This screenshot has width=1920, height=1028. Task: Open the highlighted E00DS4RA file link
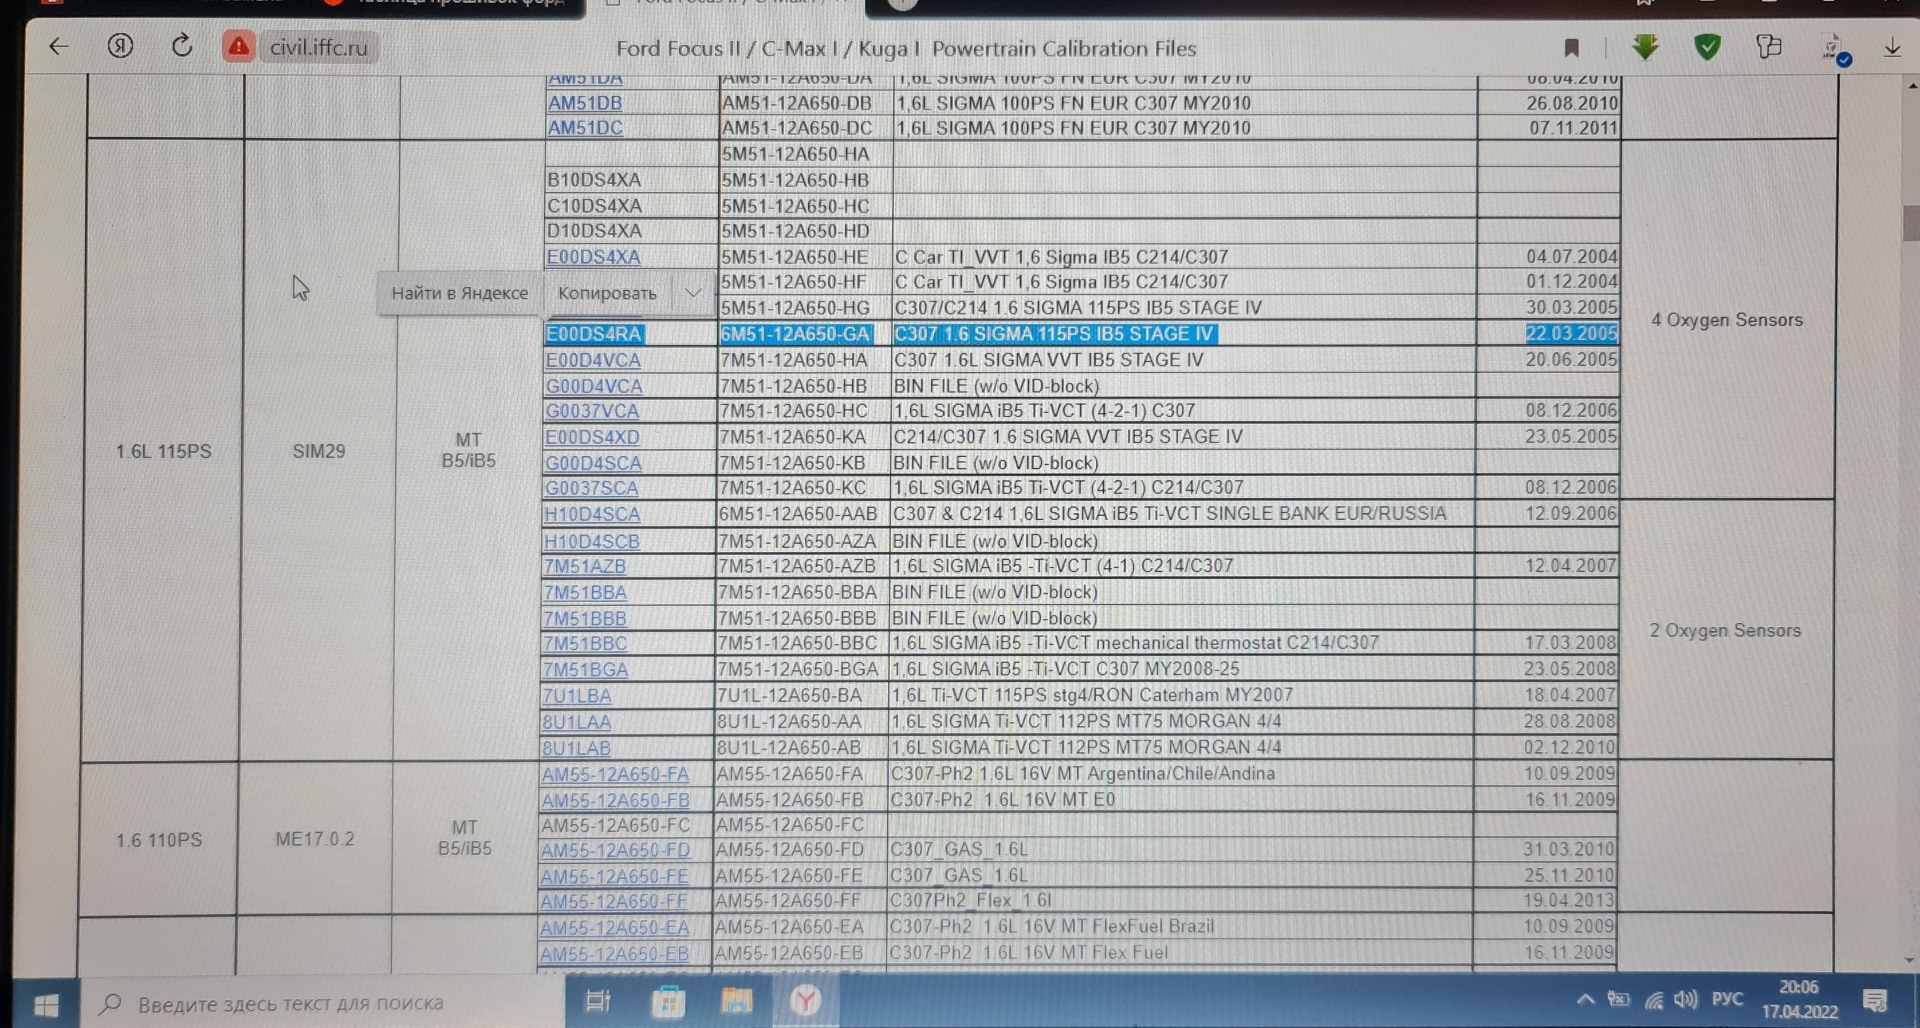(x=594, y=334)
